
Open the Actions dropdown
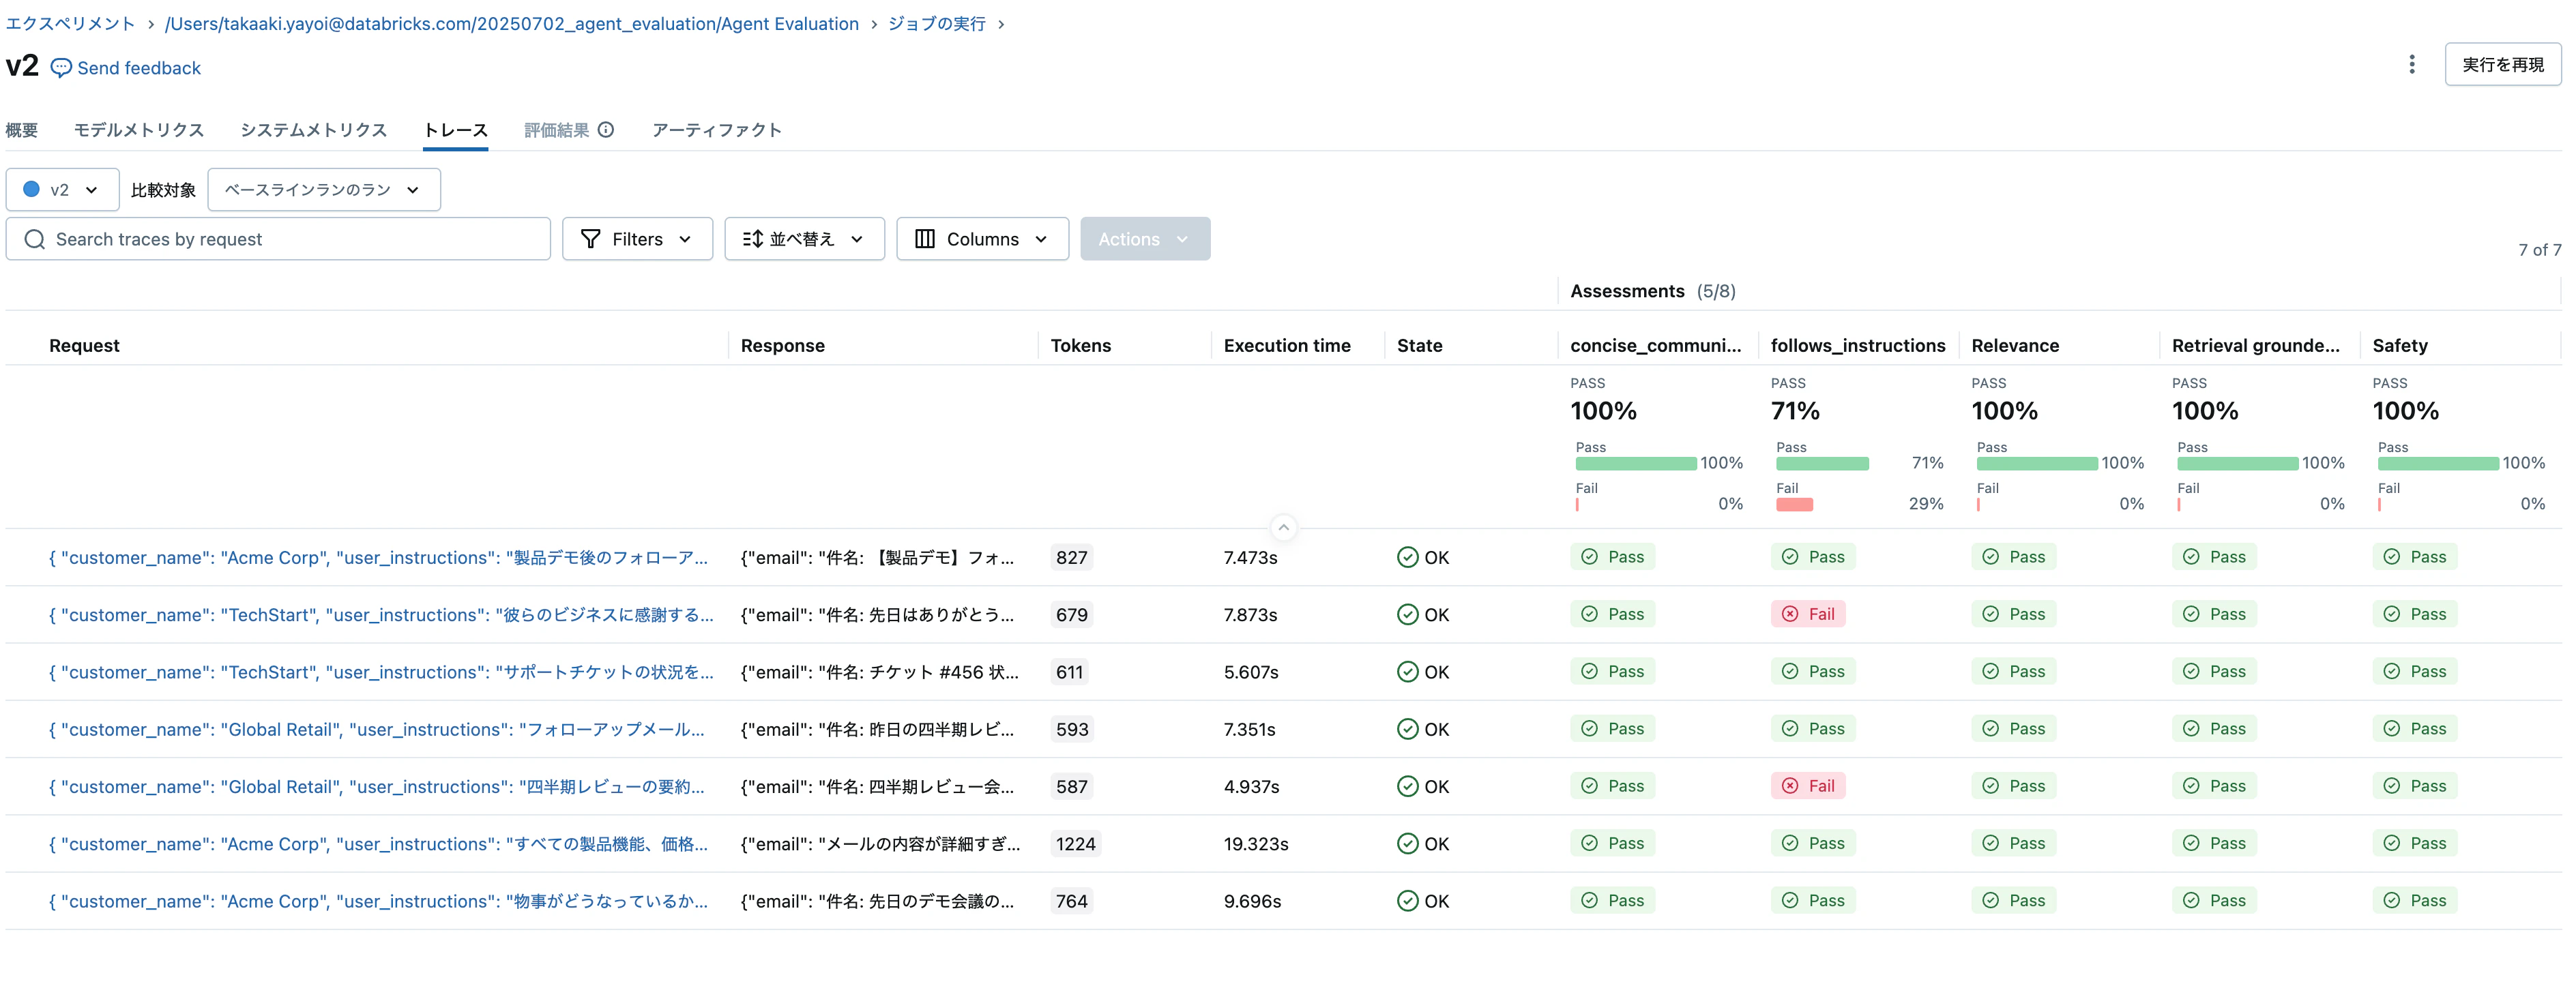pyautogui.click(x=1145, y=239)
